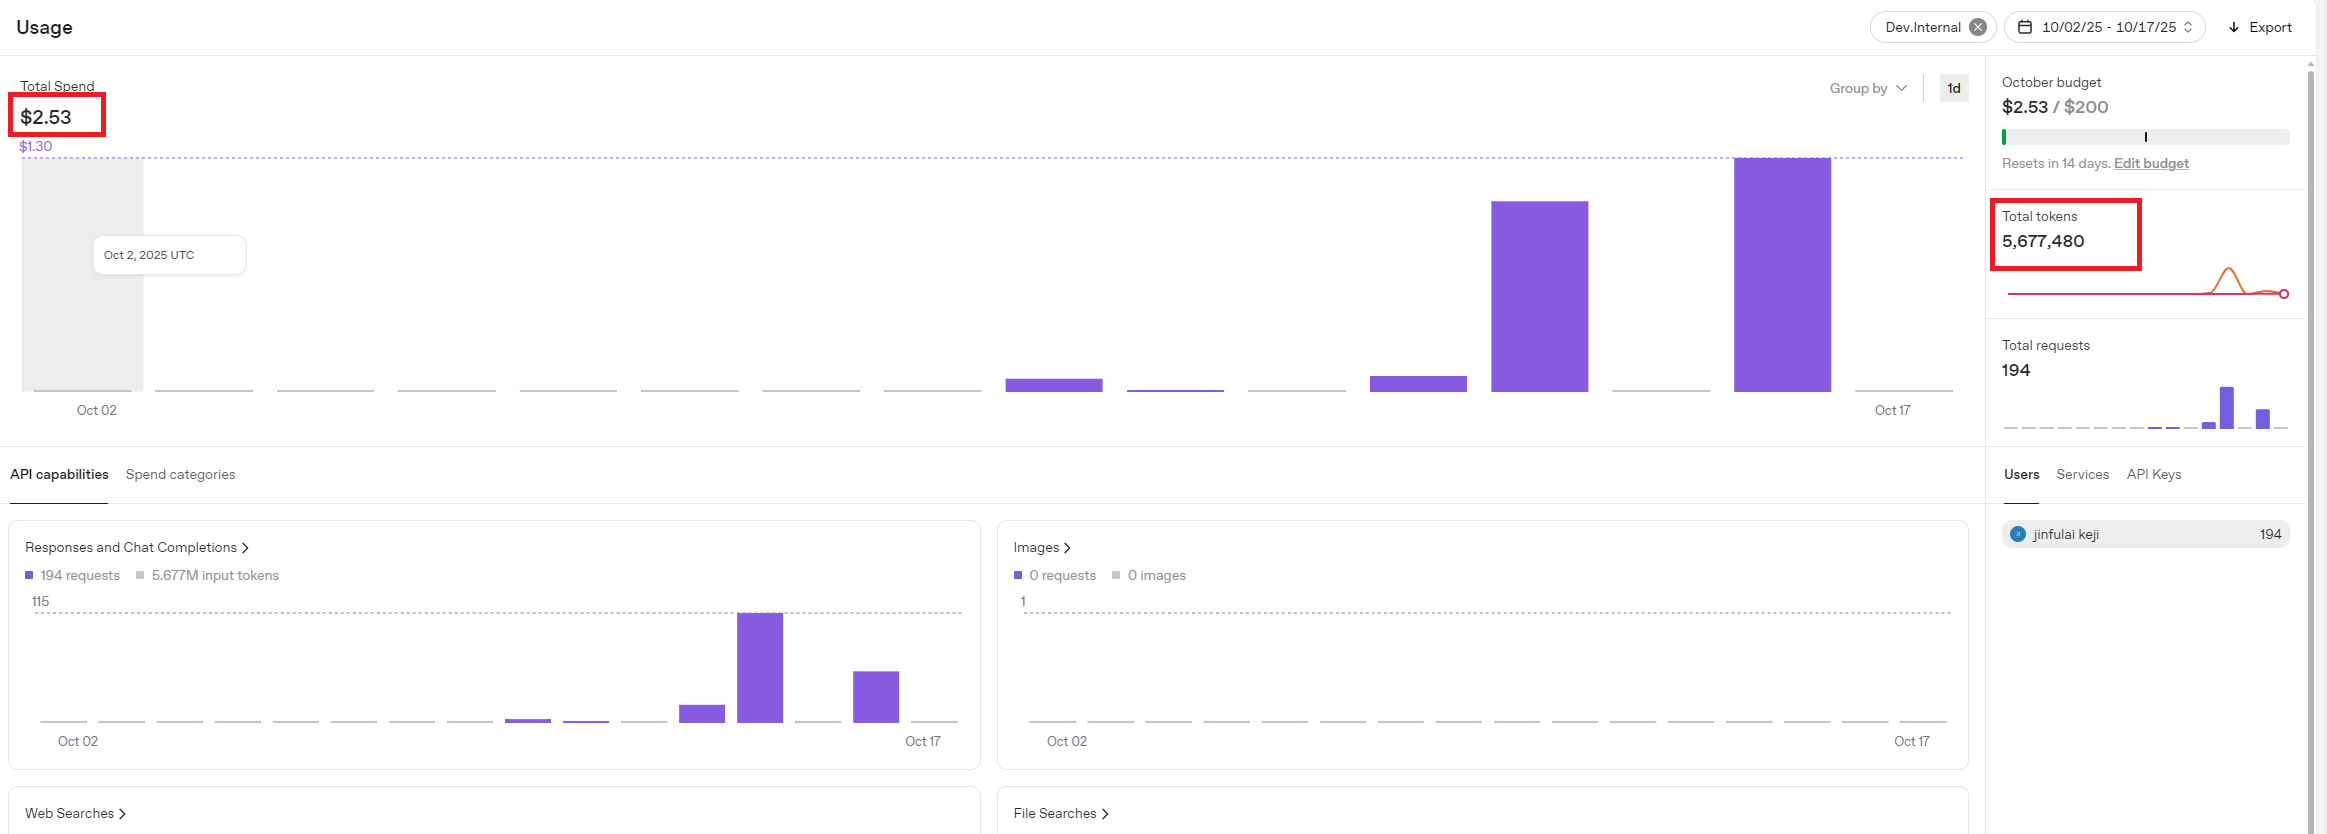
Task: Open the File Searches chevron
Action: pyautogui.click(x=1105, y=814)
